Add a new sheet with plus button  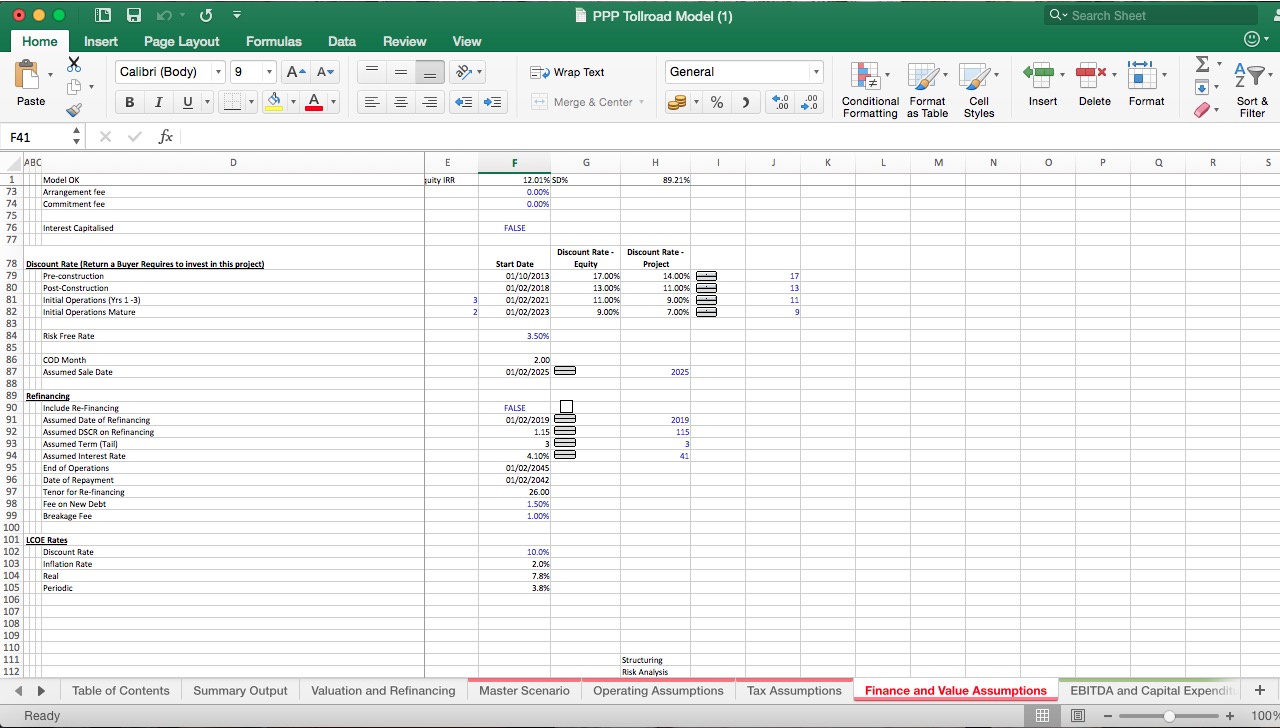[1259, 691]
